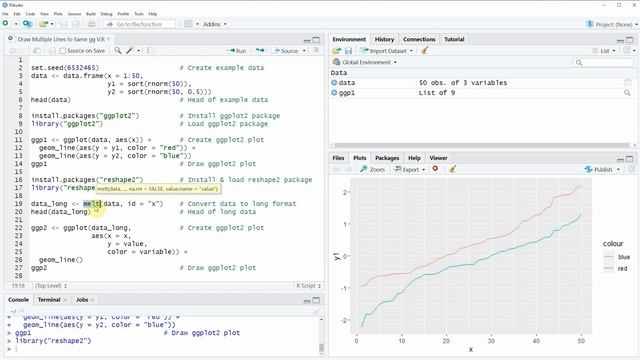This screenshot has height=360, width=640.
Task: Click the Save workspace disk icon
Action: click(x=348, y=51)
